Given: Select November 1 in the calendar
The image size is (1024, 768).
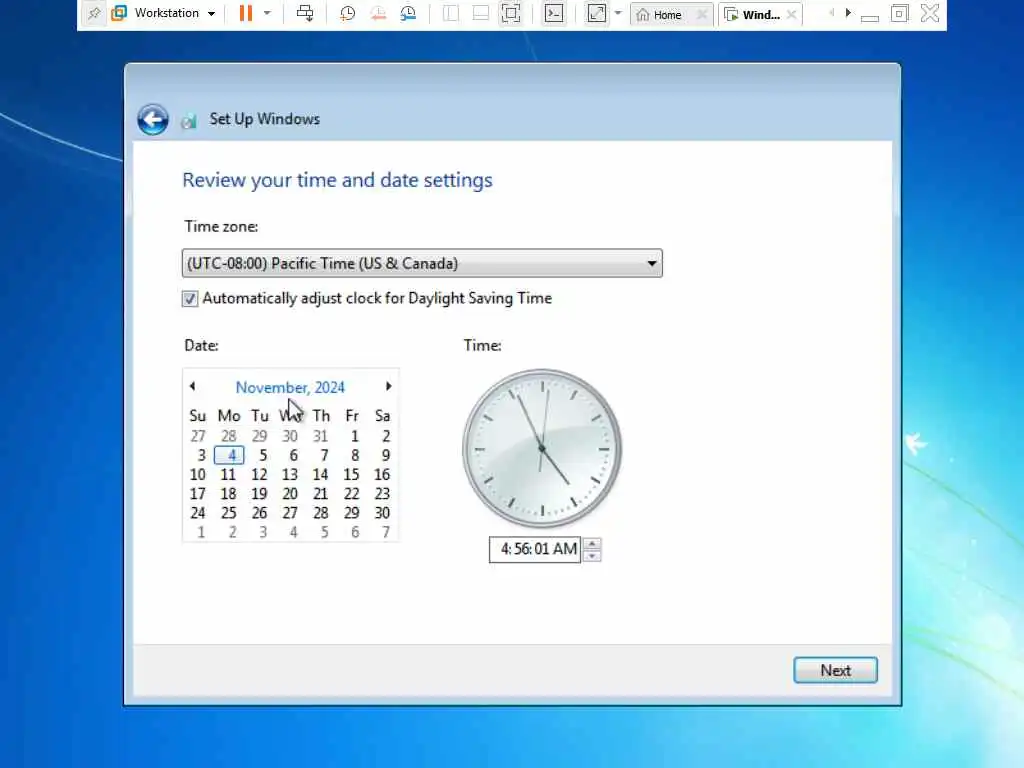Looking at the screenshot, I should [x=354, y=436].
